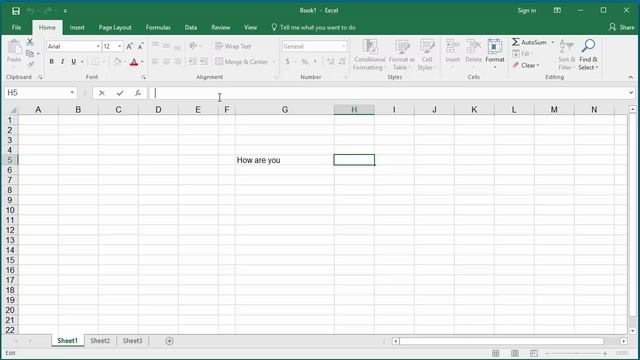Click the AutoSum sigma button
640x360 pixels.
tap(529, 42)
